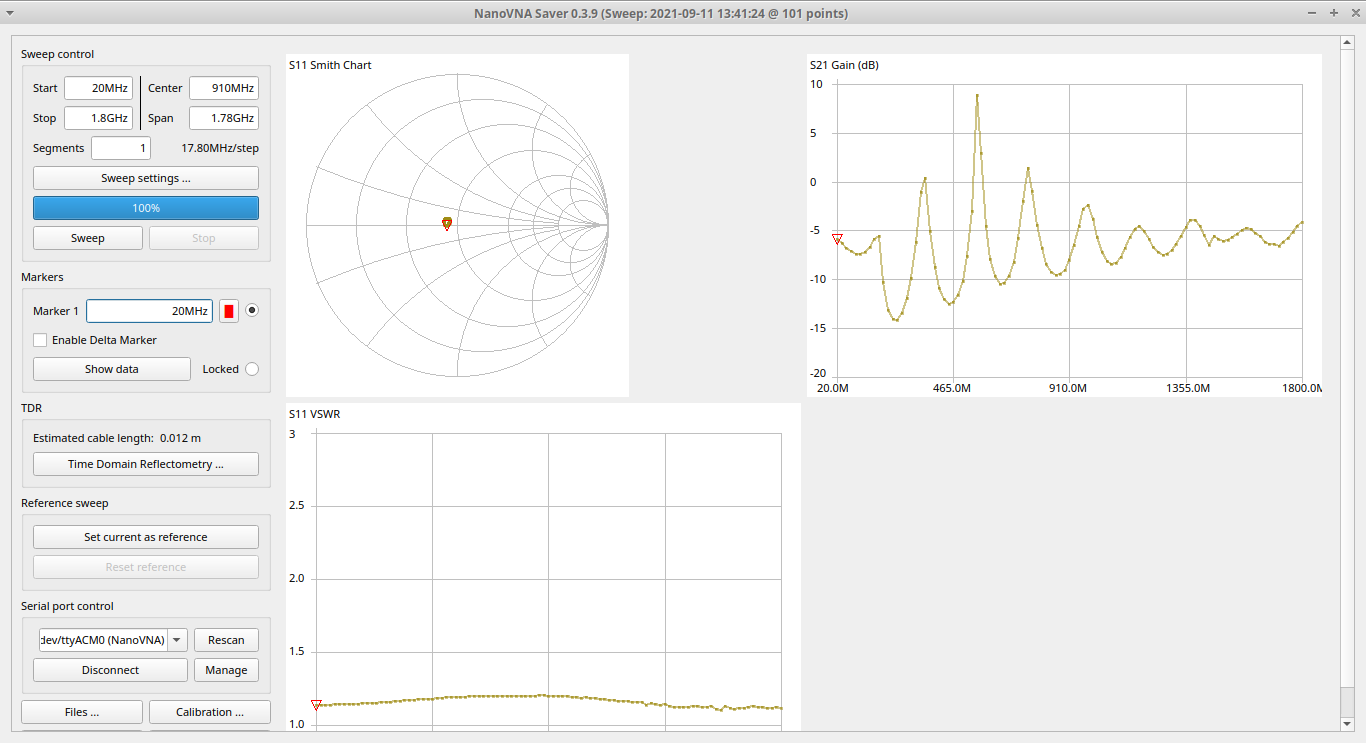The height and width of the screenshot is (743, 1366).
Task: Disconnect from the NanoVNA device
Action: tap(110, 670)
